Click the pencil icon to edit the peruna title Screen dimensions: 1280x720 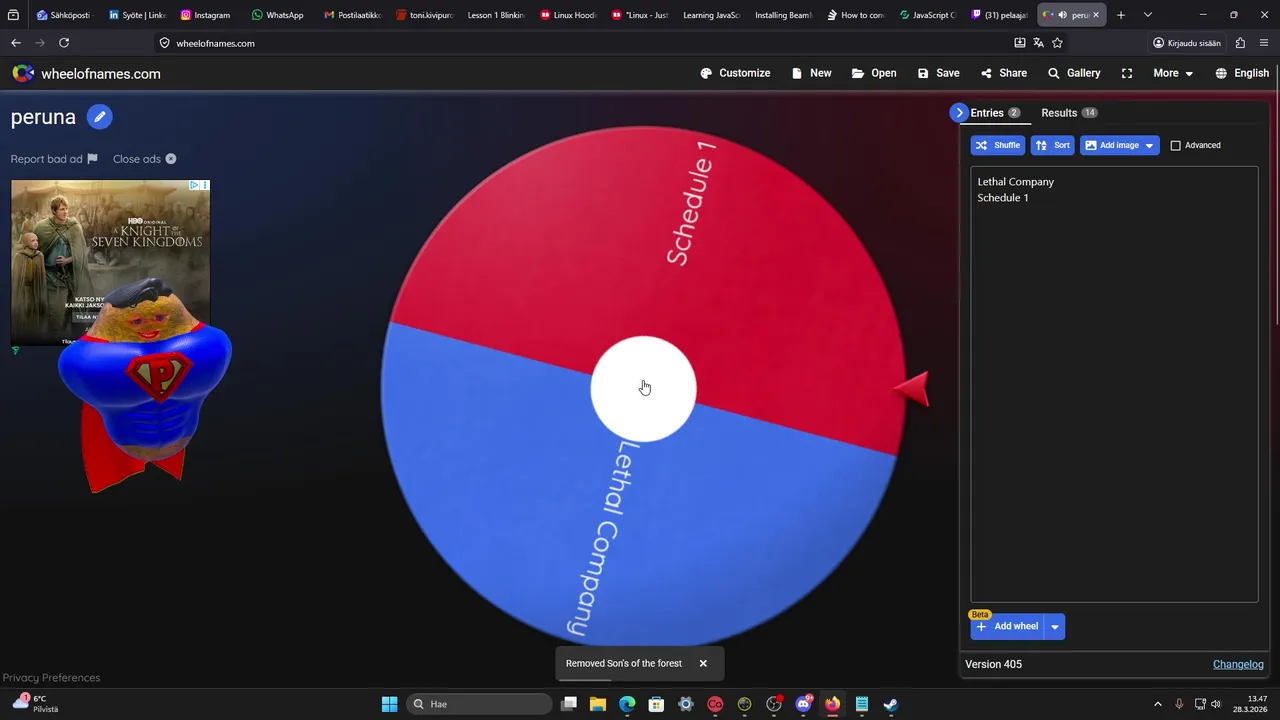pos(99,117)
